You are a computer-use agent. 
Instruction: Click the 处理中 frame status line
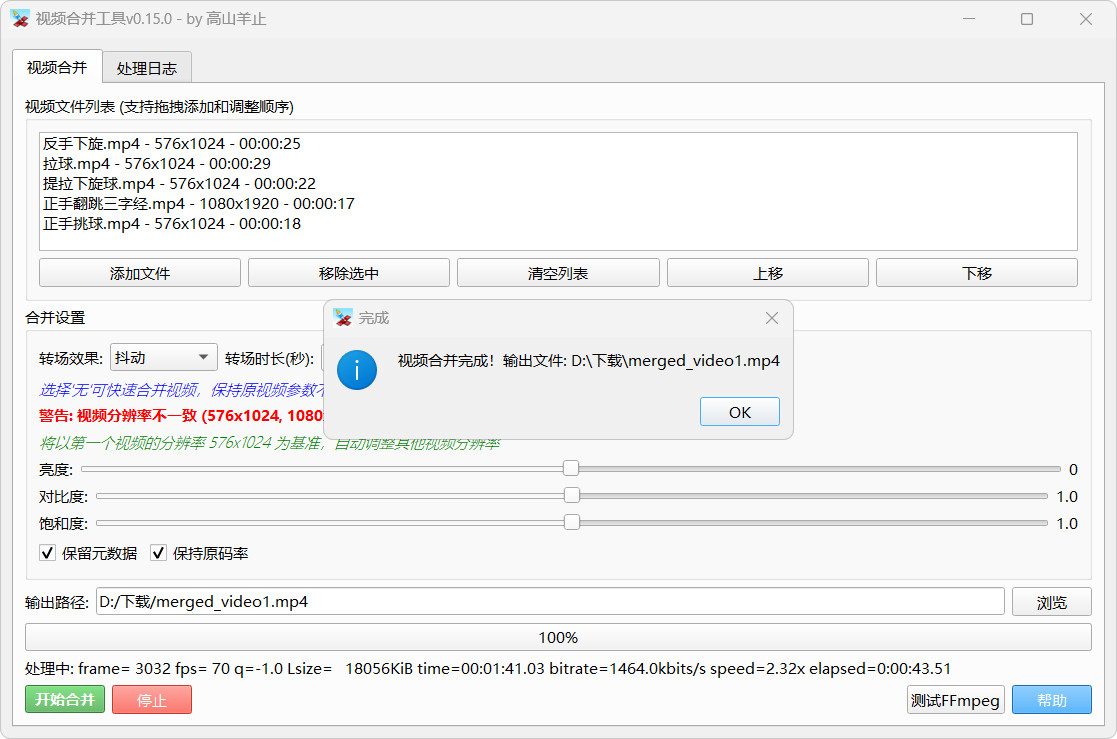[488, 668]
